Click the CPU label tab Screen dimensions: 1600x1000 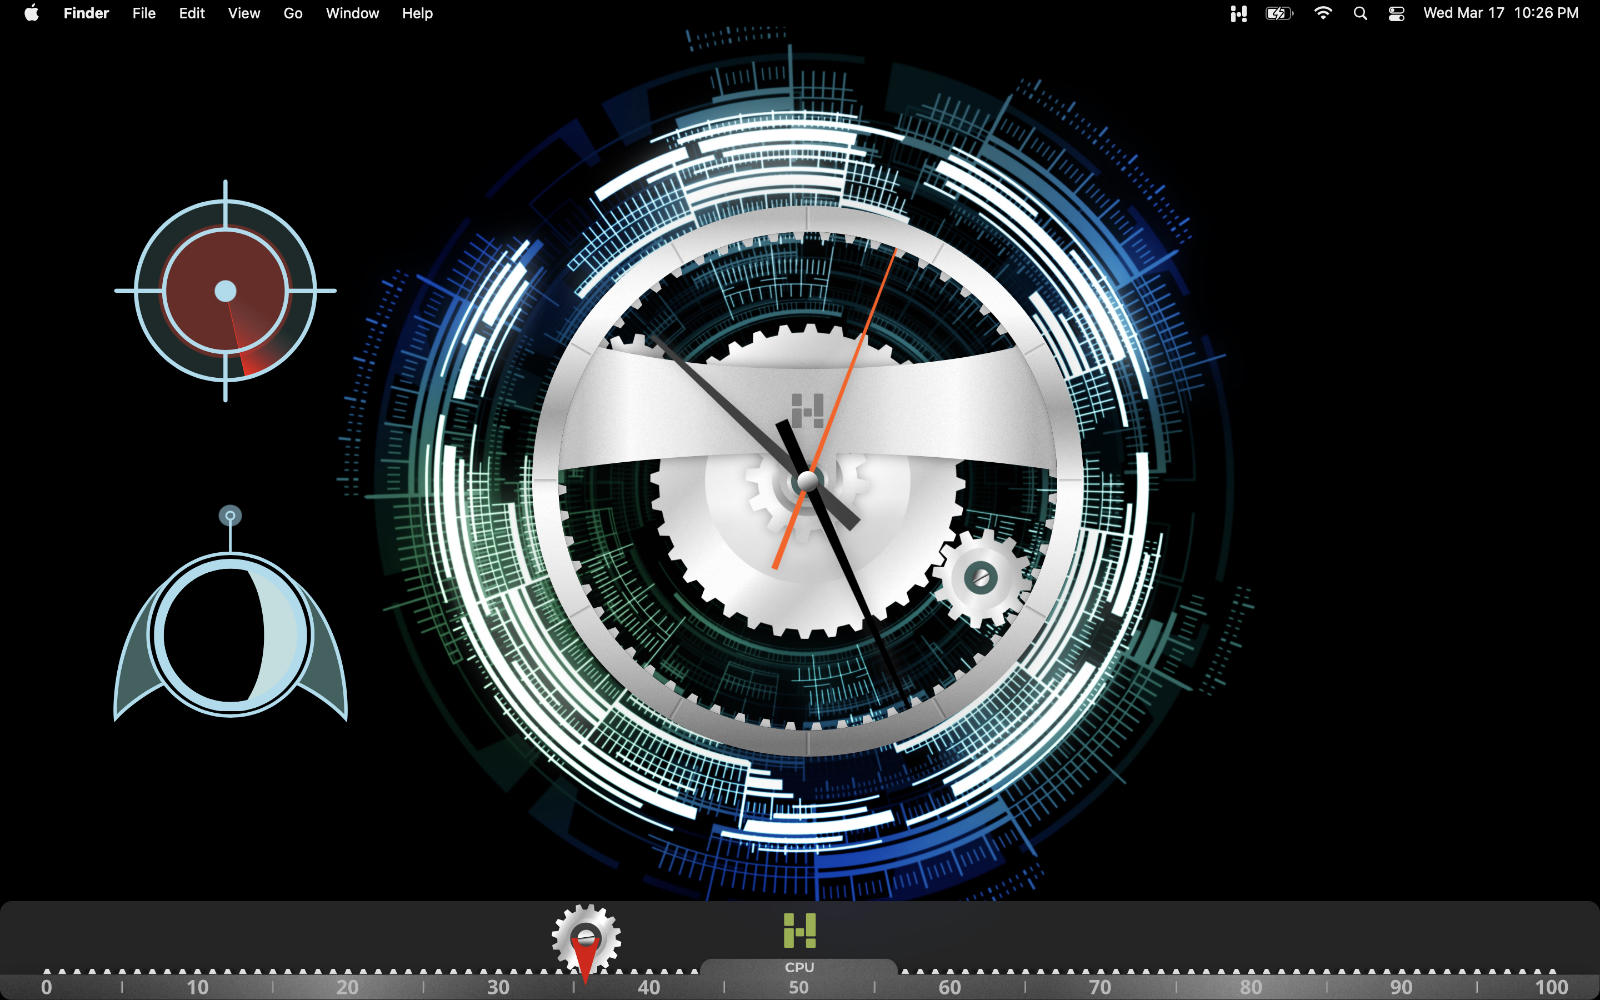click(x=799, y=967)
